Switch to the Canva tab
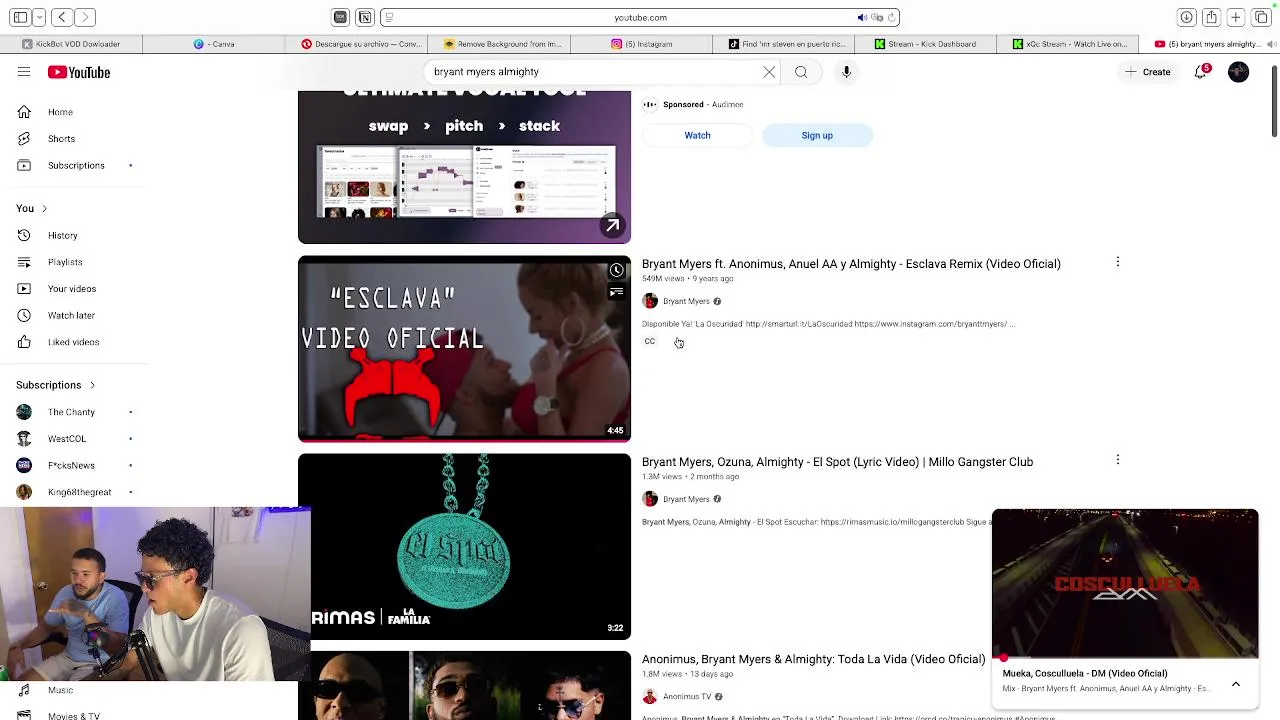1280x720 pixels. pos(214,44)
